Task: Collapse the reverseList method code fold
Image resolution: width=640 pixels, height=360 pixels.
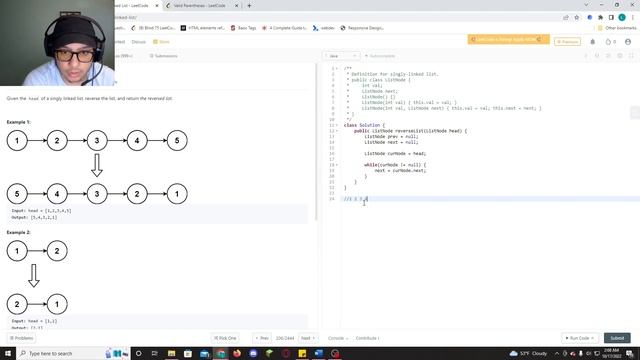Action: pyautogui.click(x=337, y=131)
